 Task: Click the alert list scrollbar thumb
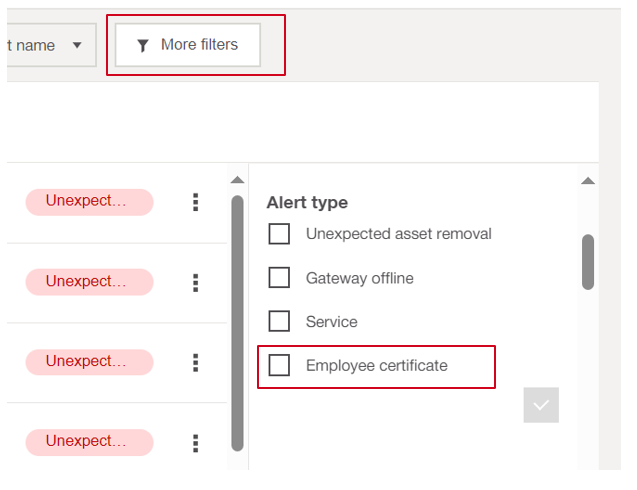(x=237, y=323)
